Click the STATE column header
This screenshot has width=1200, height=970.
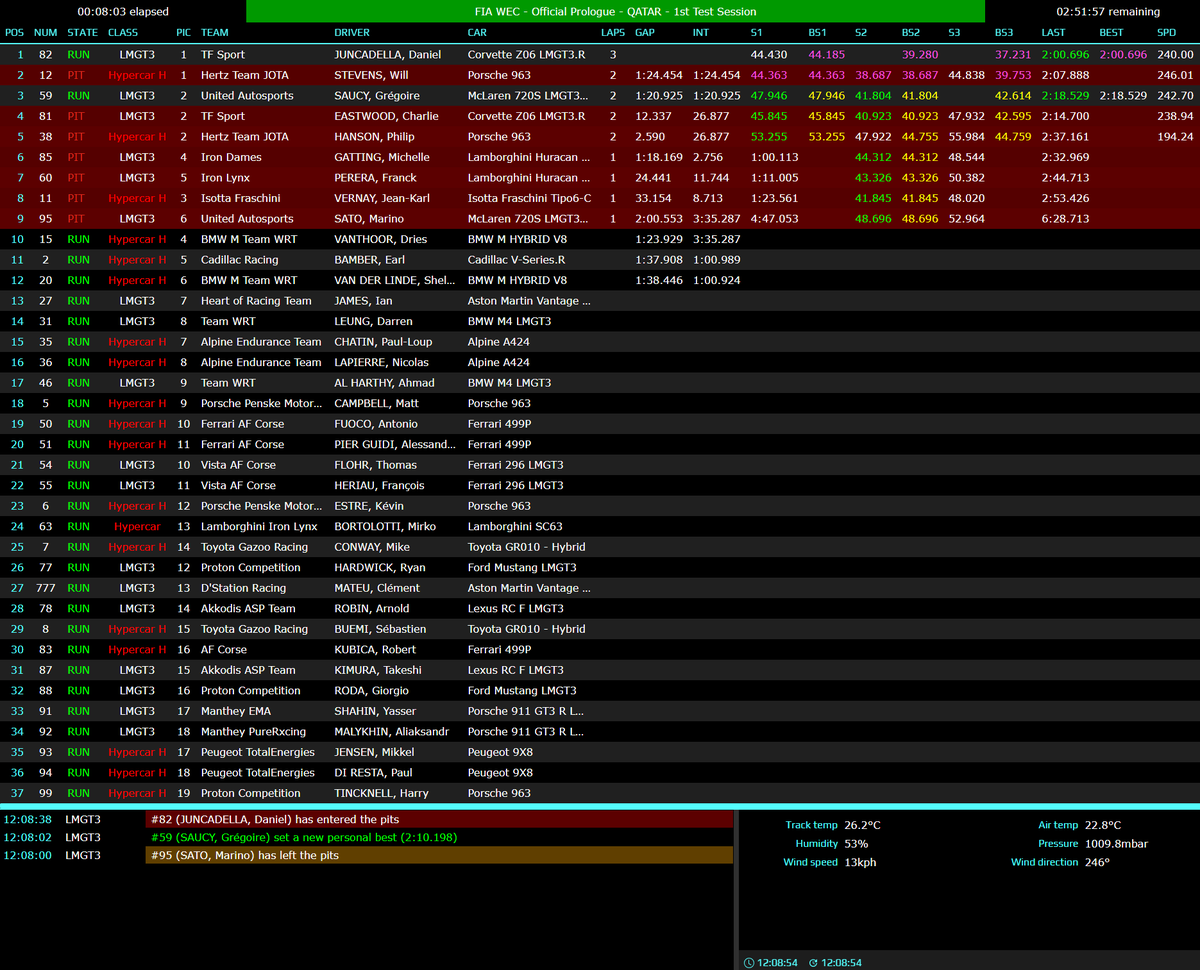click(x=82, y=32)
